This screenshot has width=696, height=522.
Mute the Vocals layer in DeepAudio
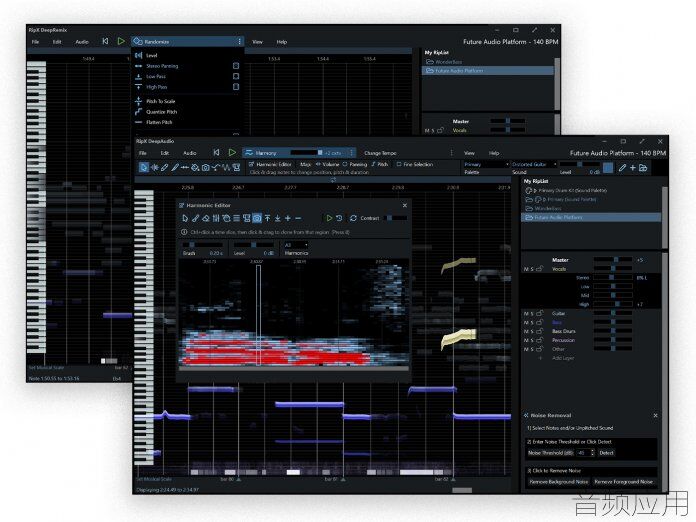(x=526, y=269)
